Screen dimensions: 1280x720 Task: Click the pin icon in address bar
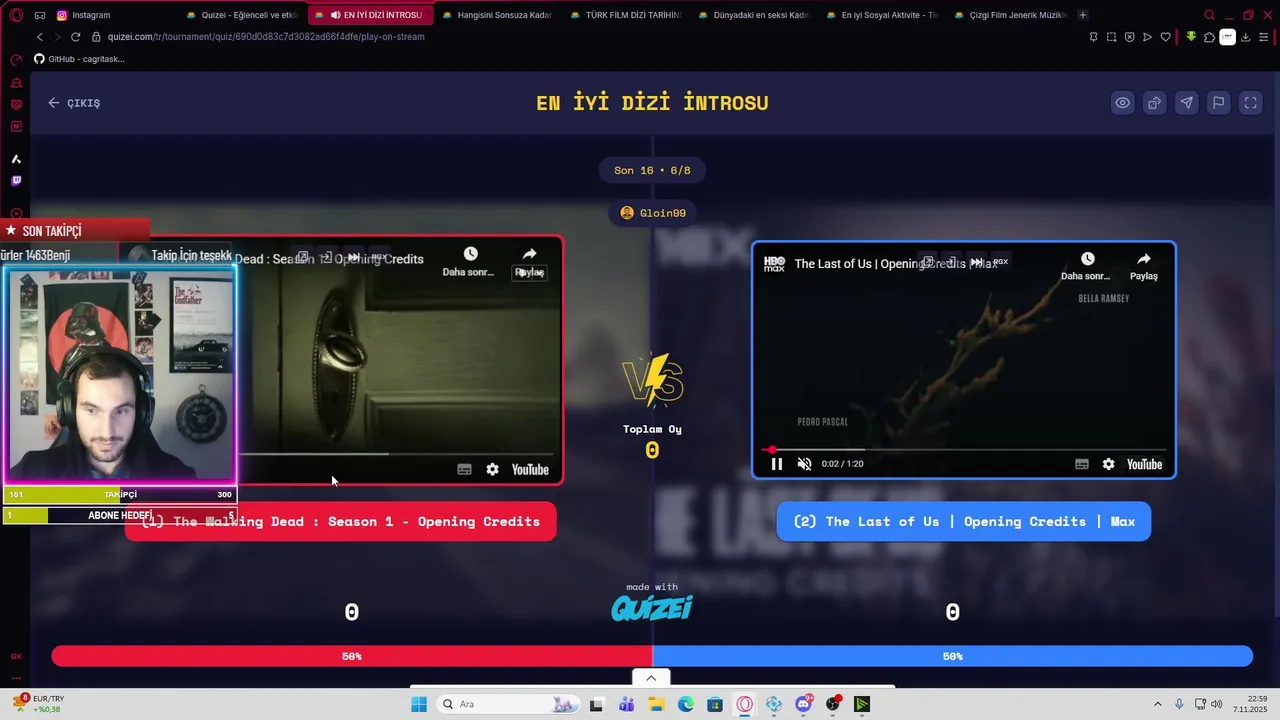click(1093, 37)
